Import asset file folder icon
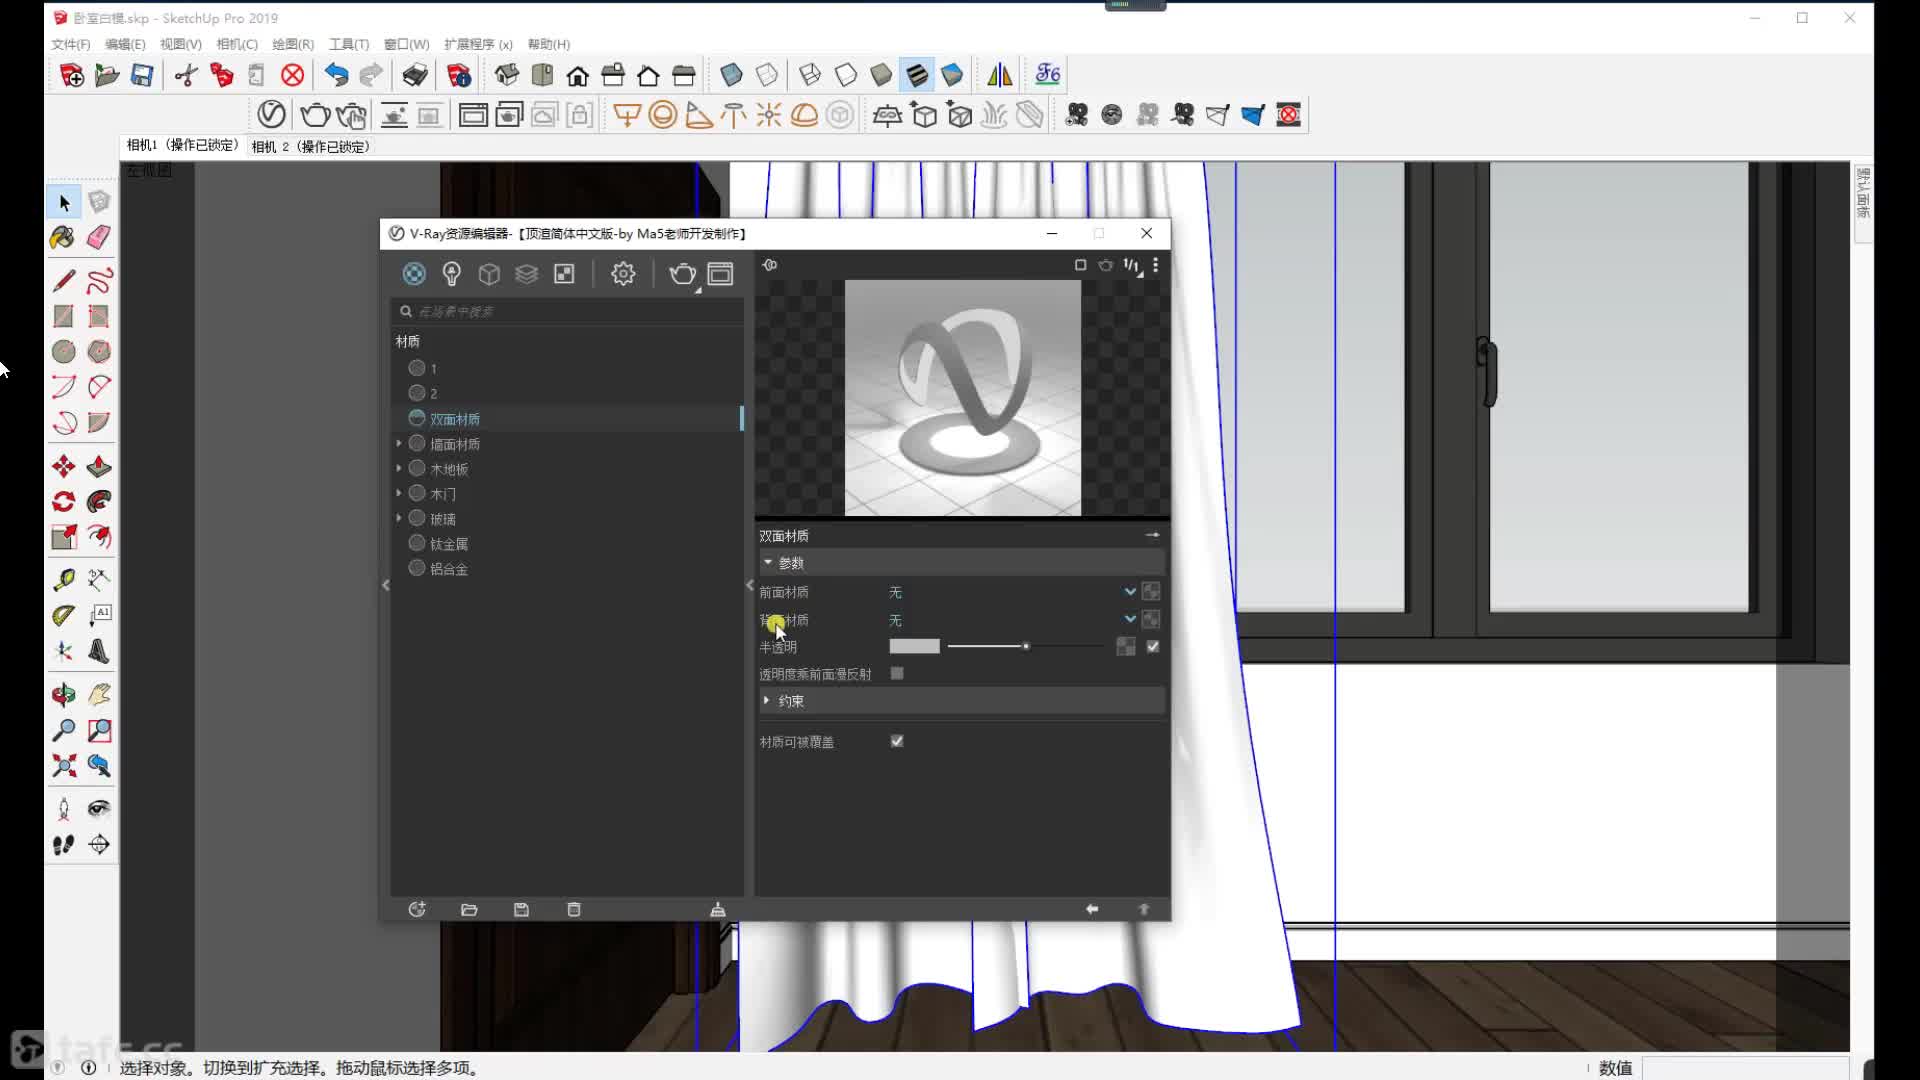This screenshot has height=1080, width=1920. [x=469, y=909]
